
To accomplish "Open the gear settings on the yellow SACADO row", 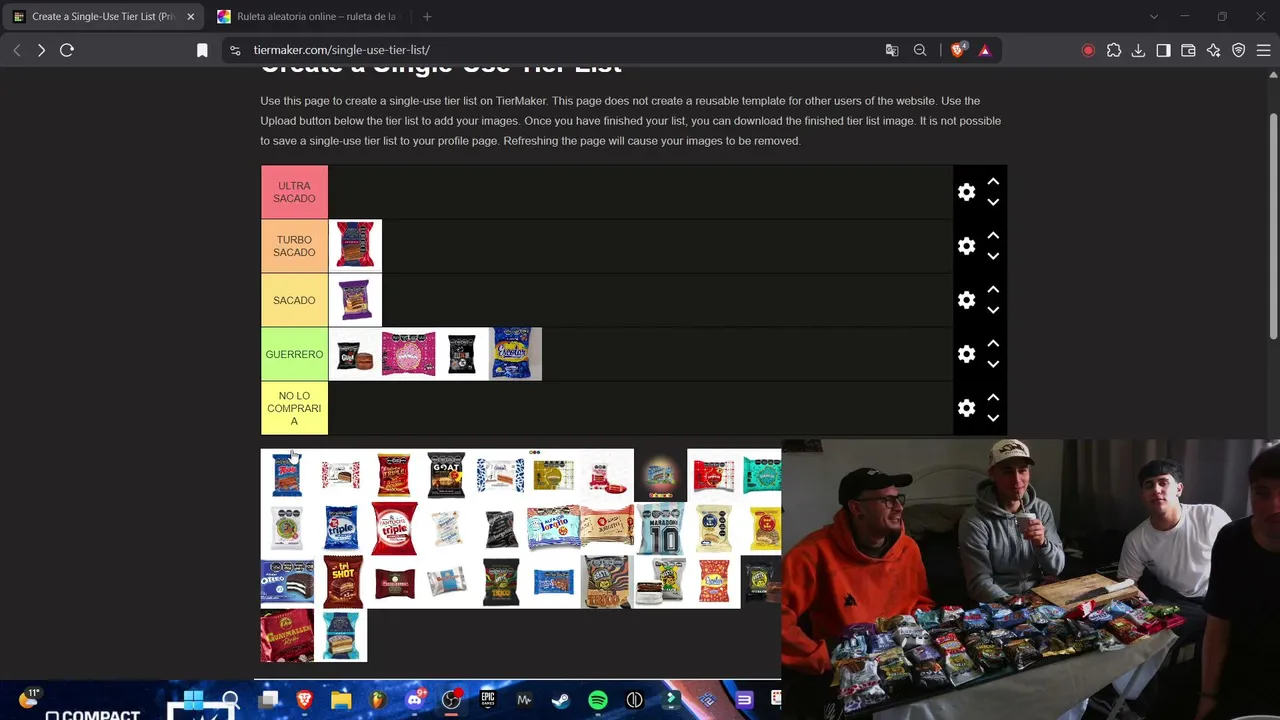I will coord(966,300).
